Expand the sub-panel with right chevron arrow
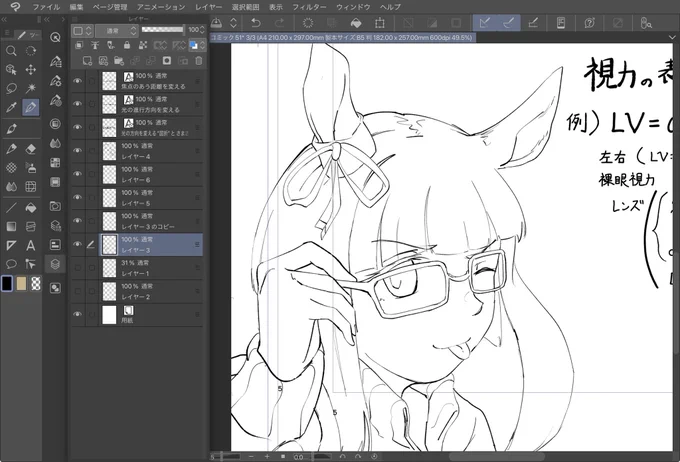680x462 pixels. (63, 20)
